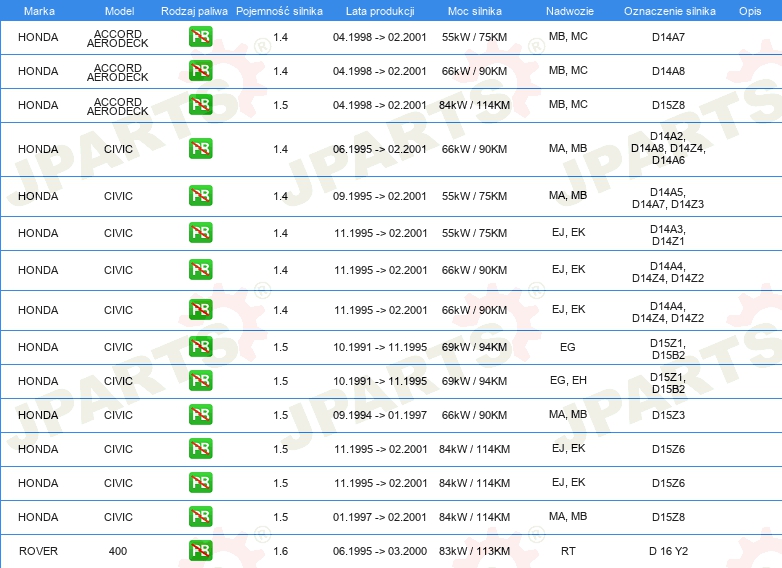Click the ROVER brand cell
Image resolution: width=782 pixels, height=568 pixels.
[38, 551]
